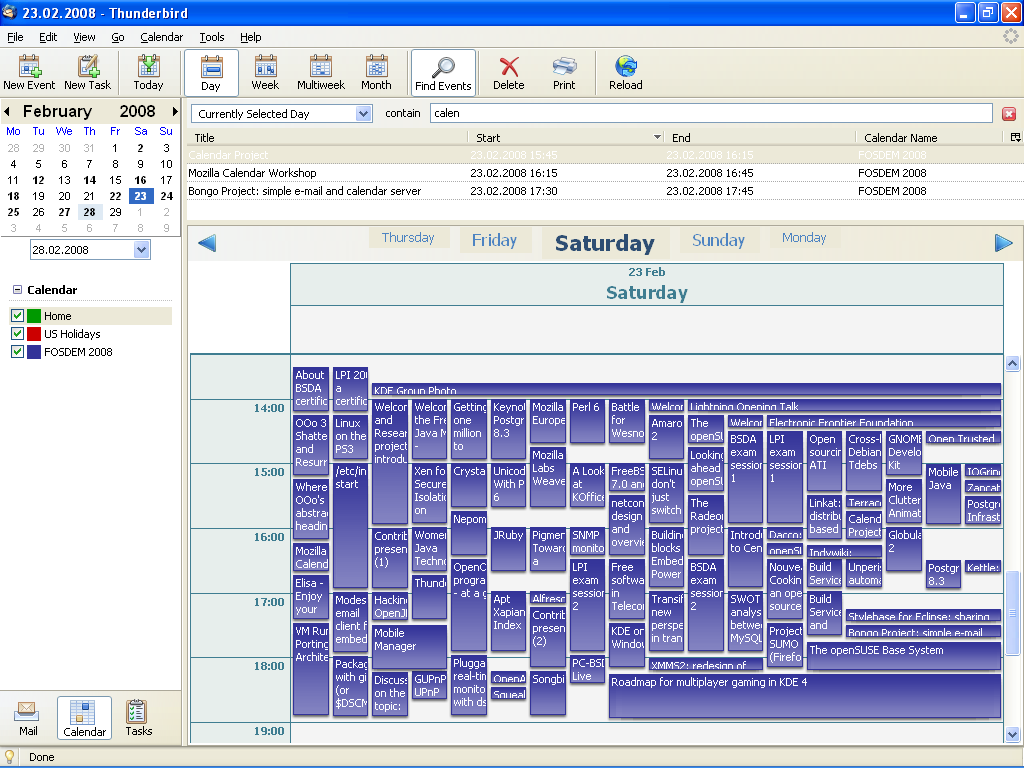Go to previous day with left arrow
The image size is (1024, 768).
207,243
